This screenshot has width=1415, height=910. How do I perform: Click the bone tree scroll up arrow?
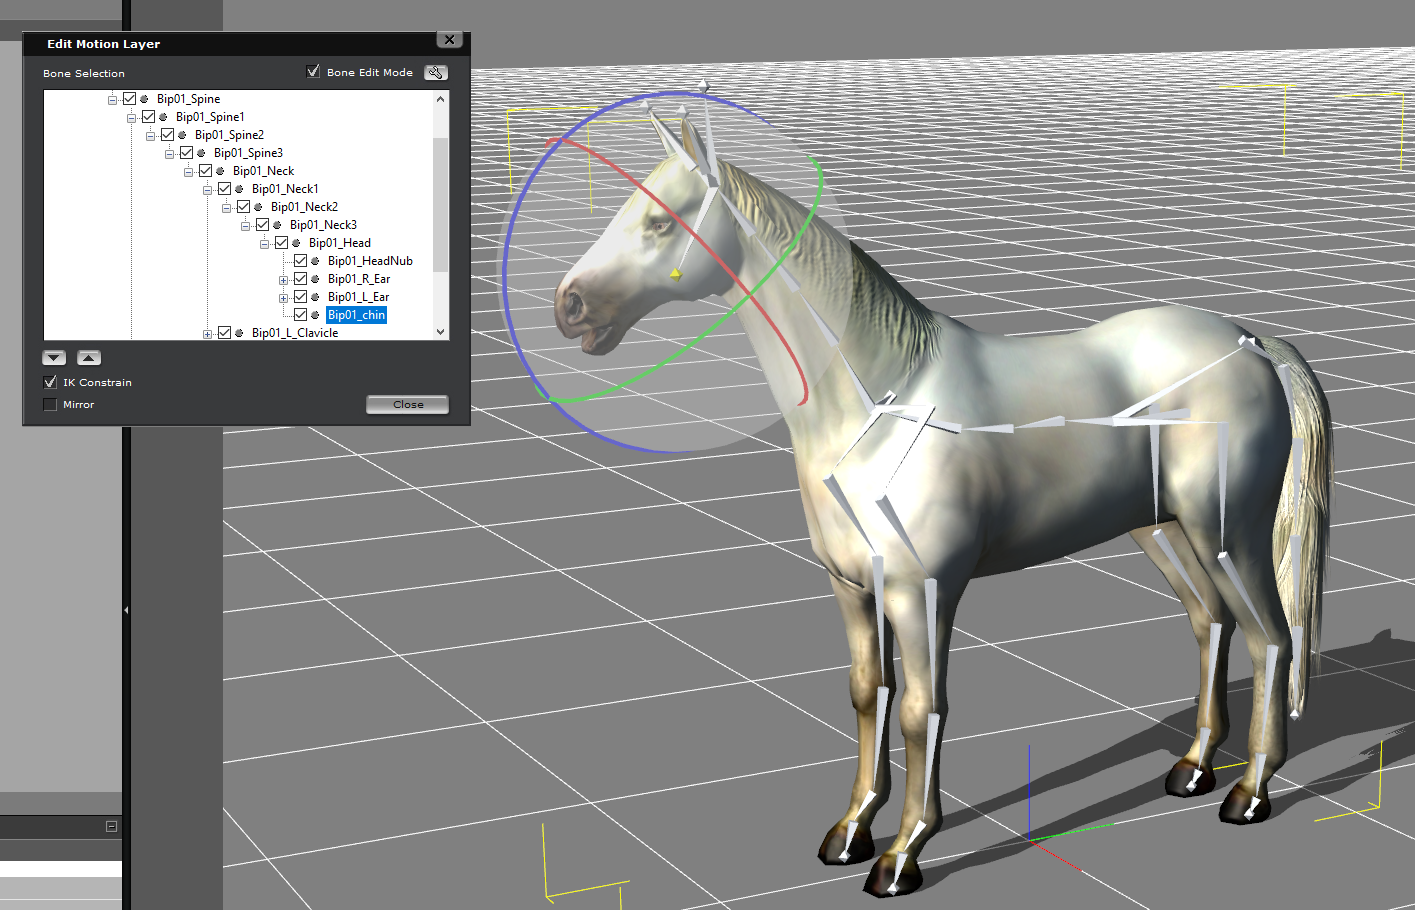(440, 99)
